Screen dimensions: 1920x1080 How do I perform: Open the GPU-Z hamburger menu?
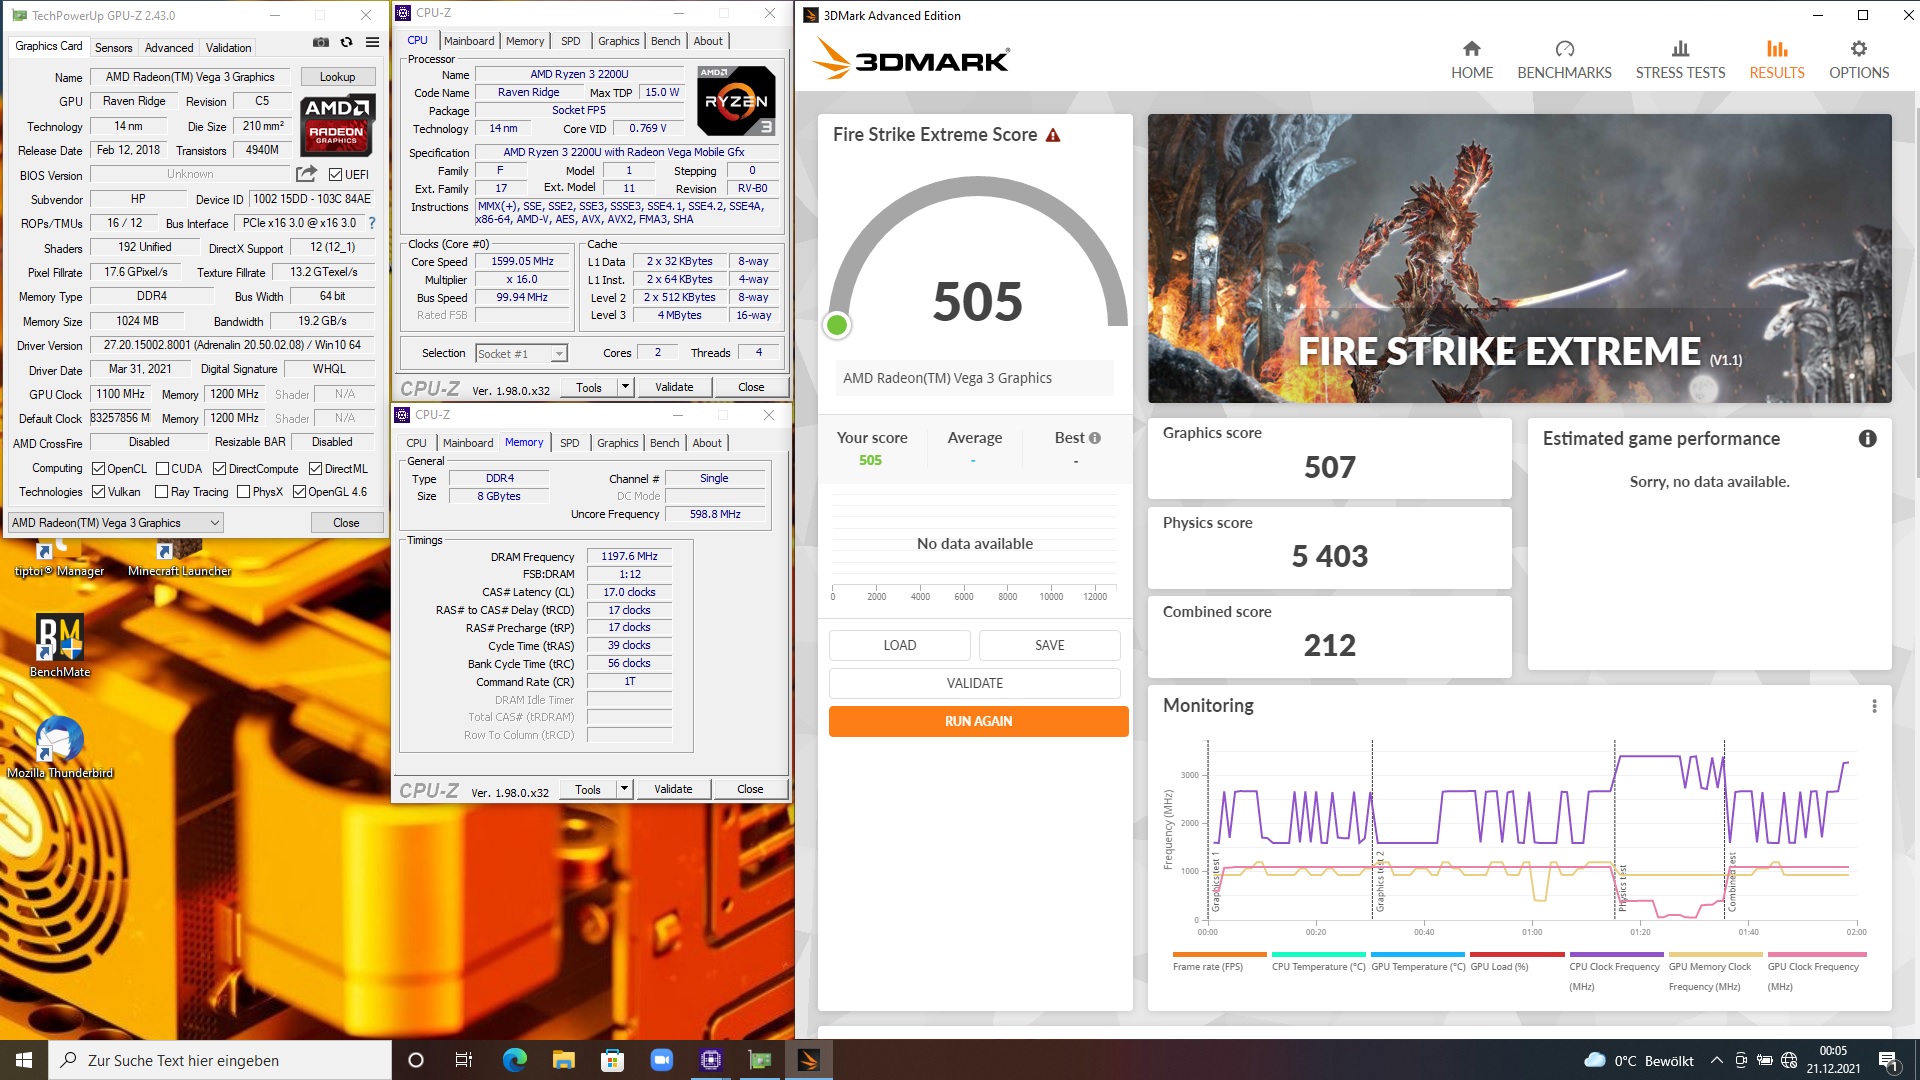coord(372,42)
